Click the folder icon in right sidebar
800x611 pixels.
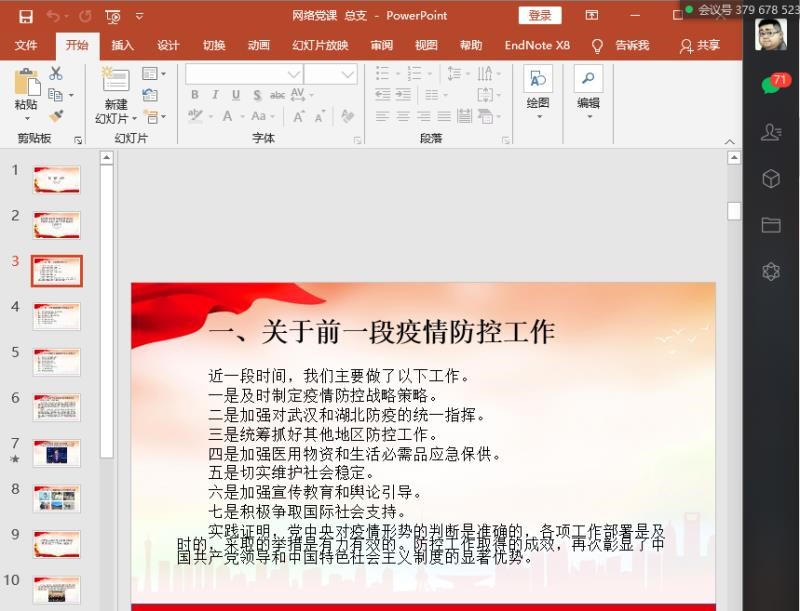click(771, 225)
